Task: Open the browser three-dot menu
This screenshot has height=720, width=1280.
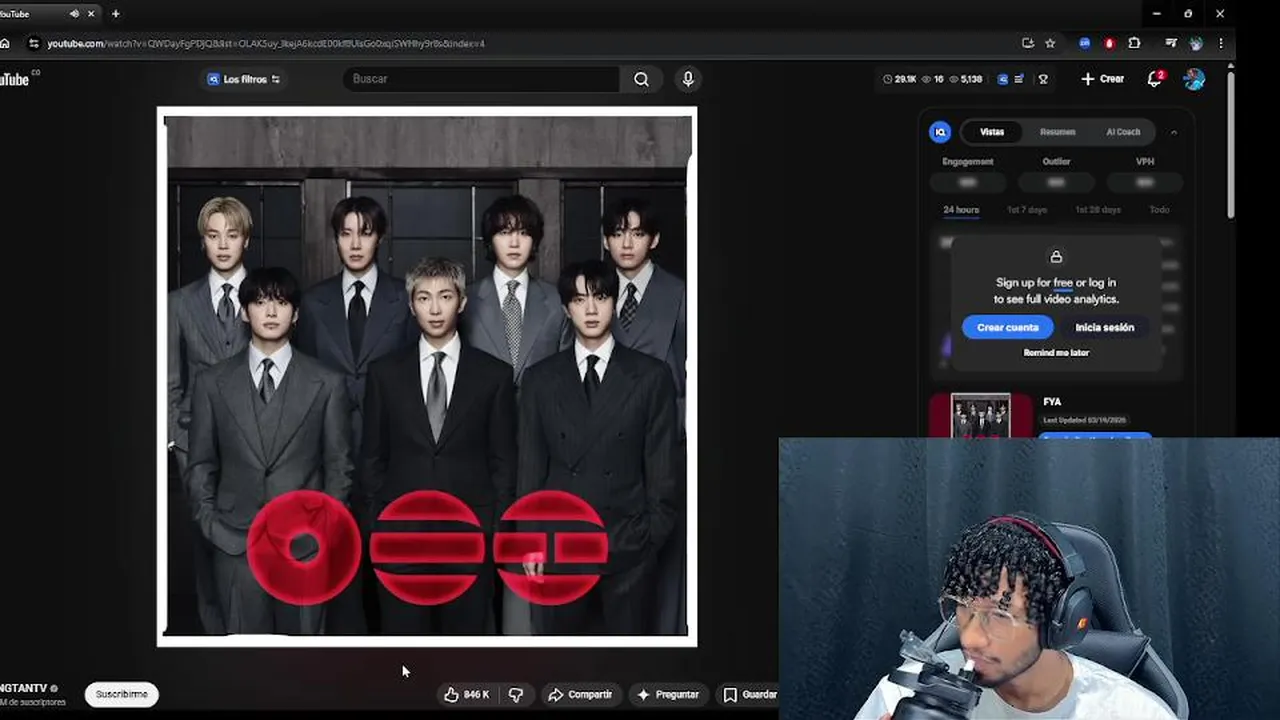Action: pyautogui.click(x=1221, y=43)
